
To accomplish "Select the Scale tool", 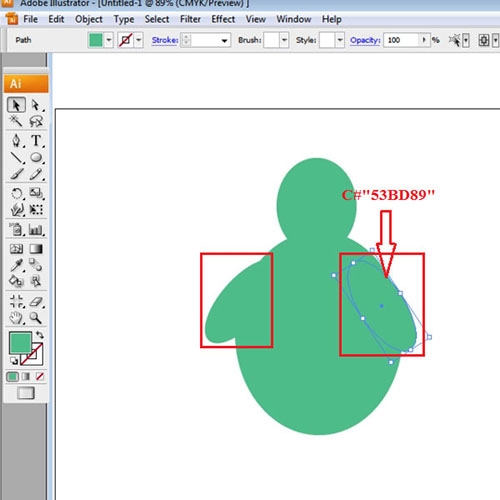I will 36,193.
